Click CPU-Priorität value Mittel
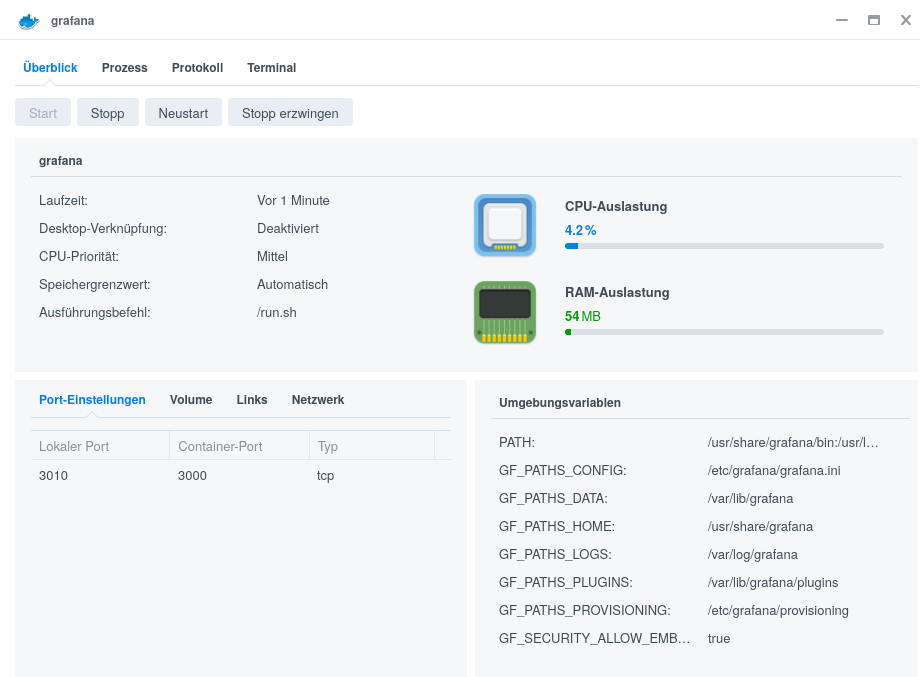The width and height of the screenshot is (920, 677). coord(272,256)
